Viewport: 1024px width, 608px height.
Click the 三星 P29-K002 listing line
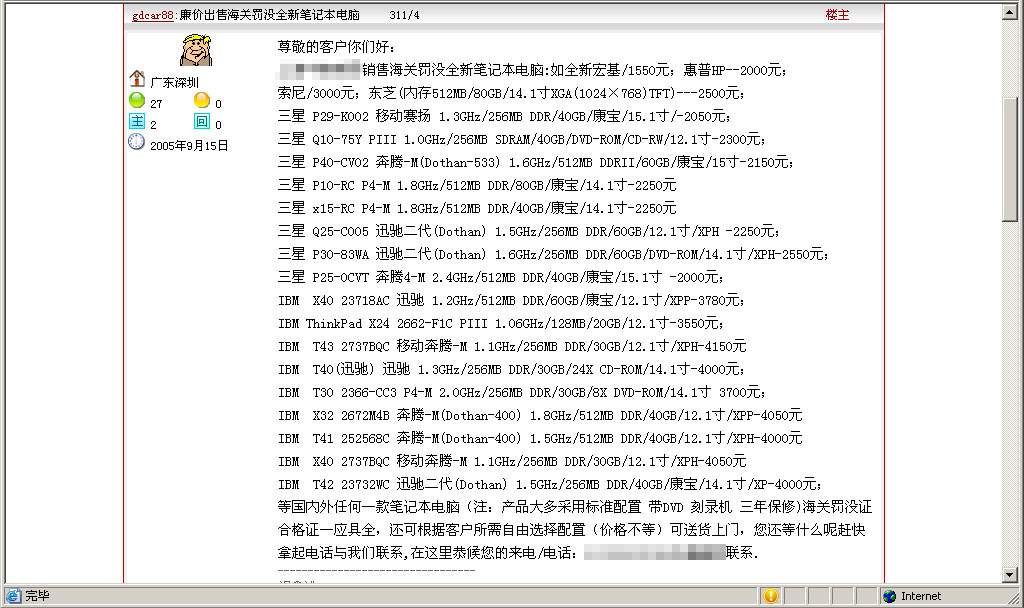point(504,116)
